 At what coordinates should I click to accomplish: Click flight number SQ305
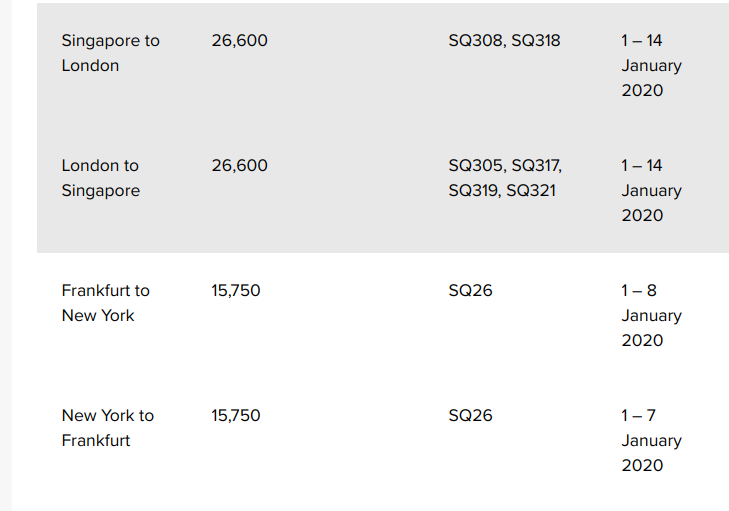coord(476,166)
